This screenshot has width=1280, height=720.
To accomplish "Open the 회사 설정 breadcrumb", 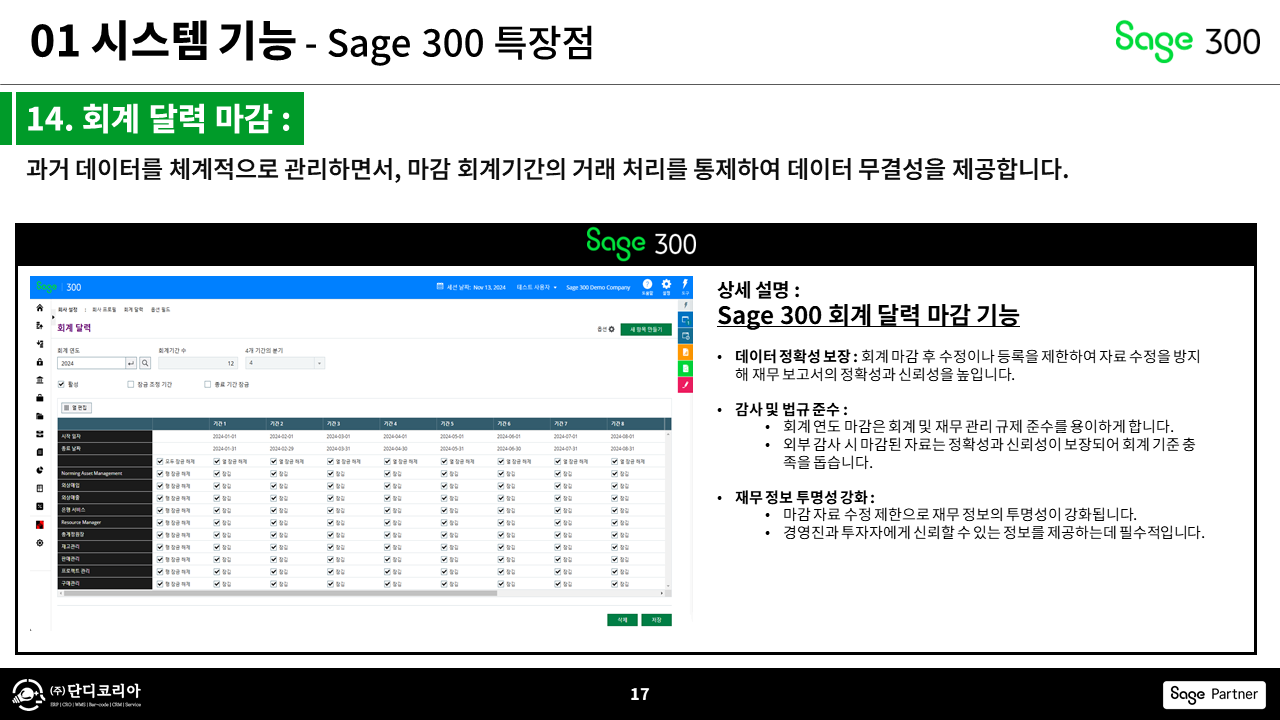I will coord(67,310).
